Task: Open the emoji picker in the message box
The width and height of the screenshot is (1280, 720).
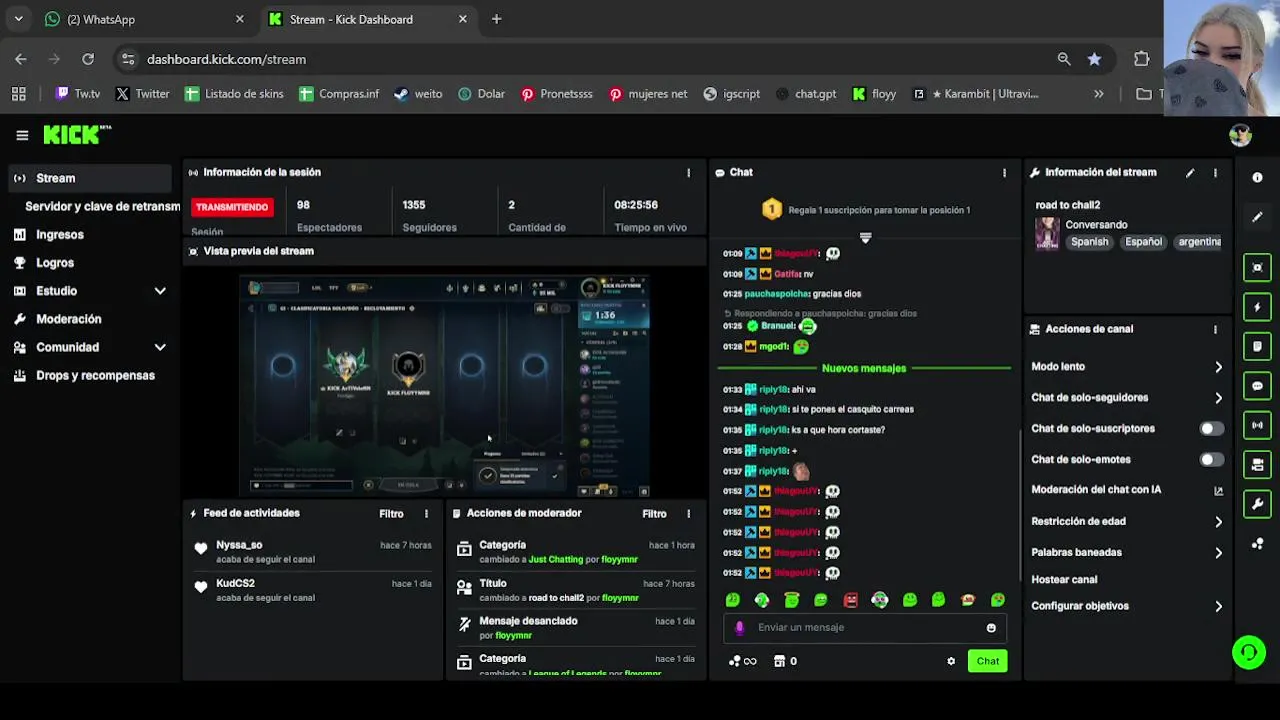Action: pyautogui.click(x=991, y=628)
